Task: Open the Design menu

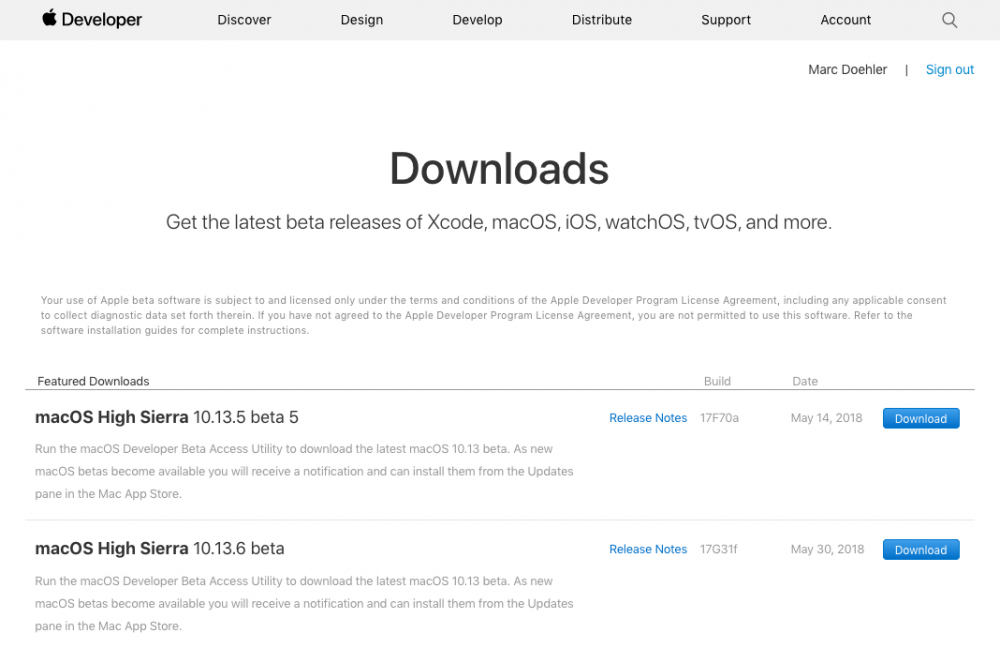Action: point(362,20)
